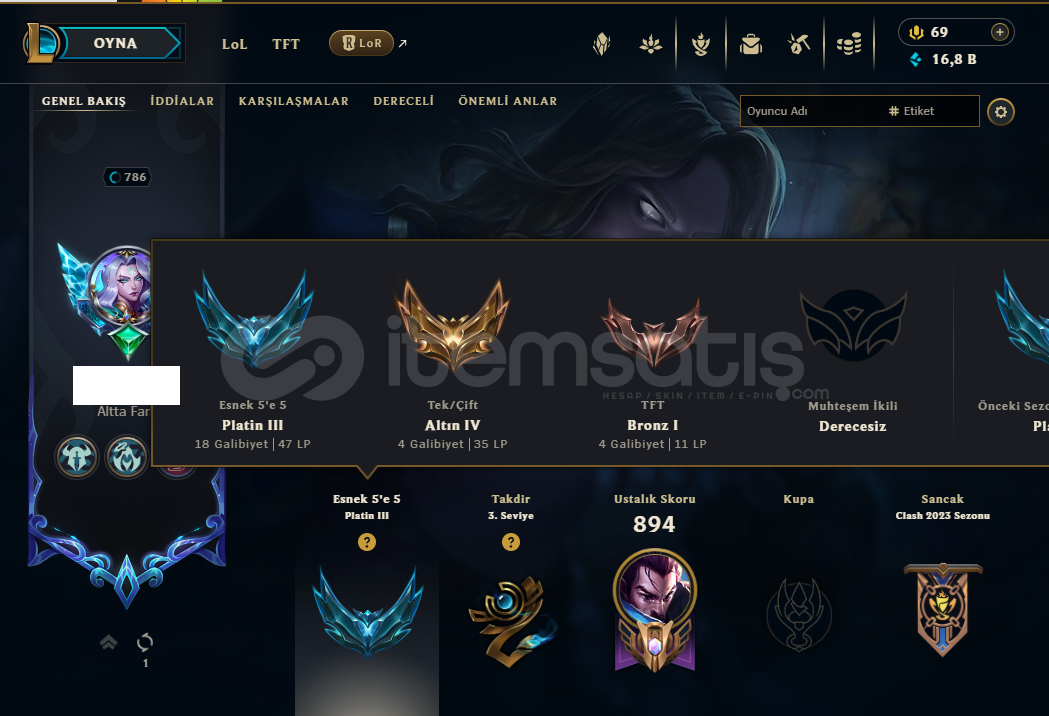
Task: Switch to the DERECELİ tab
Action: pos(403,101)
